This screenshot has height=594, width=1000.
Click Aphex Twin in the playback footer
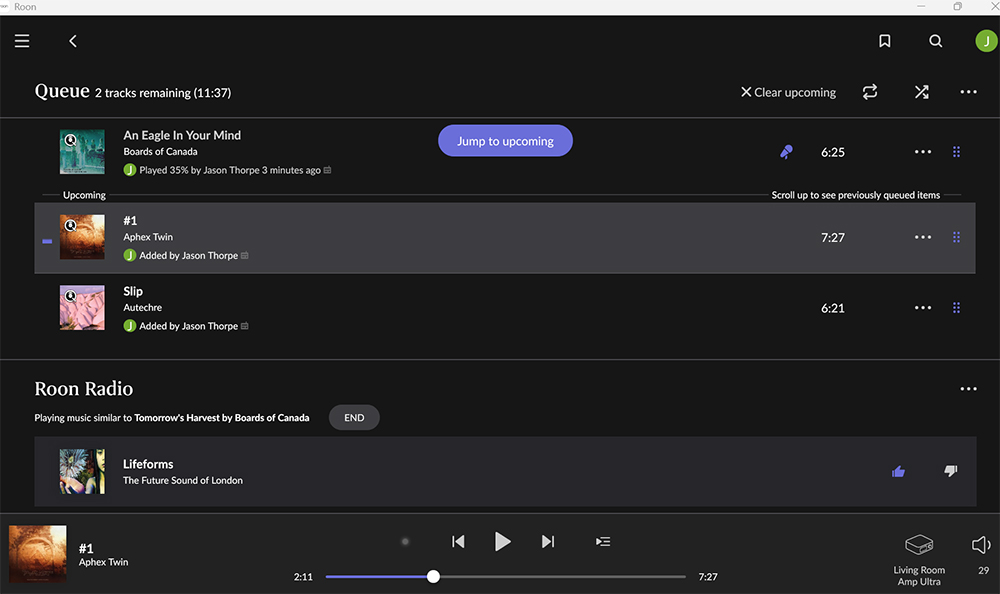(x=103, y=562)
